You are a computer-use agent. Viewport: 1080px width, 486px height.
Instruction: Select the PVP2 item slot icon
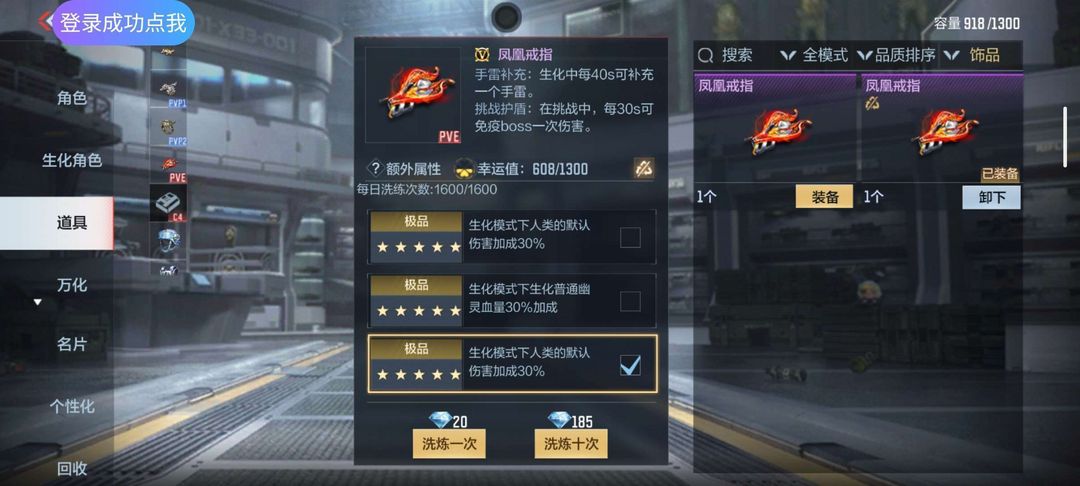pos(169,129)
